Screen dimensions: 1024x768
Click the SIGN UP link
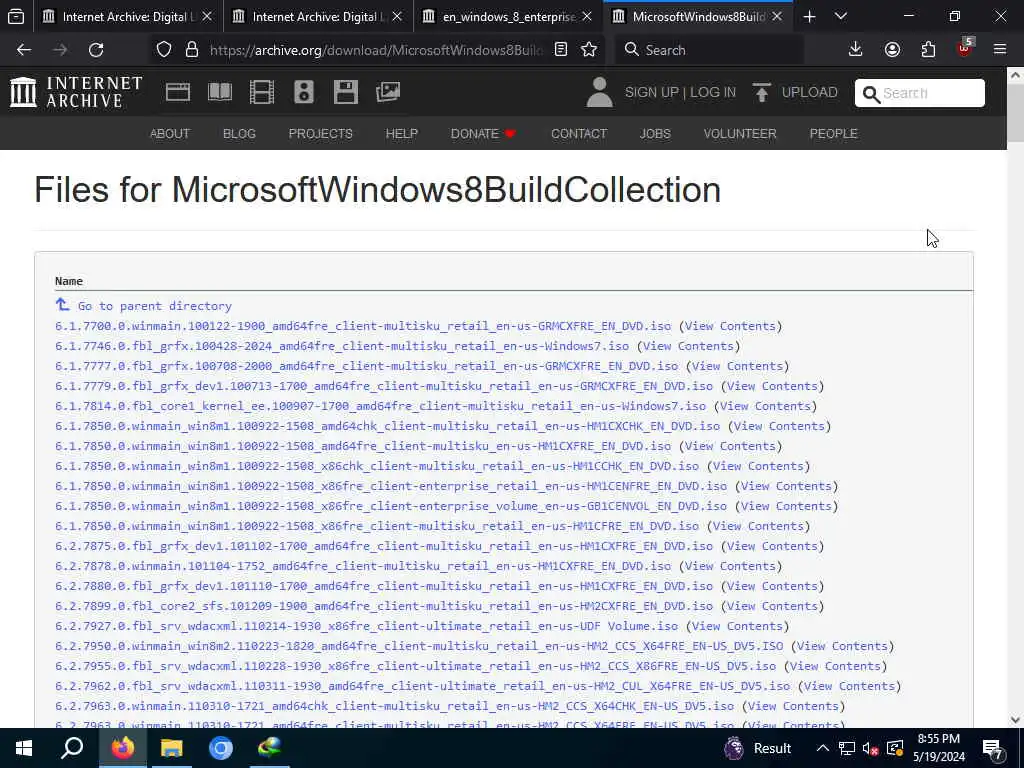point(651,92)
